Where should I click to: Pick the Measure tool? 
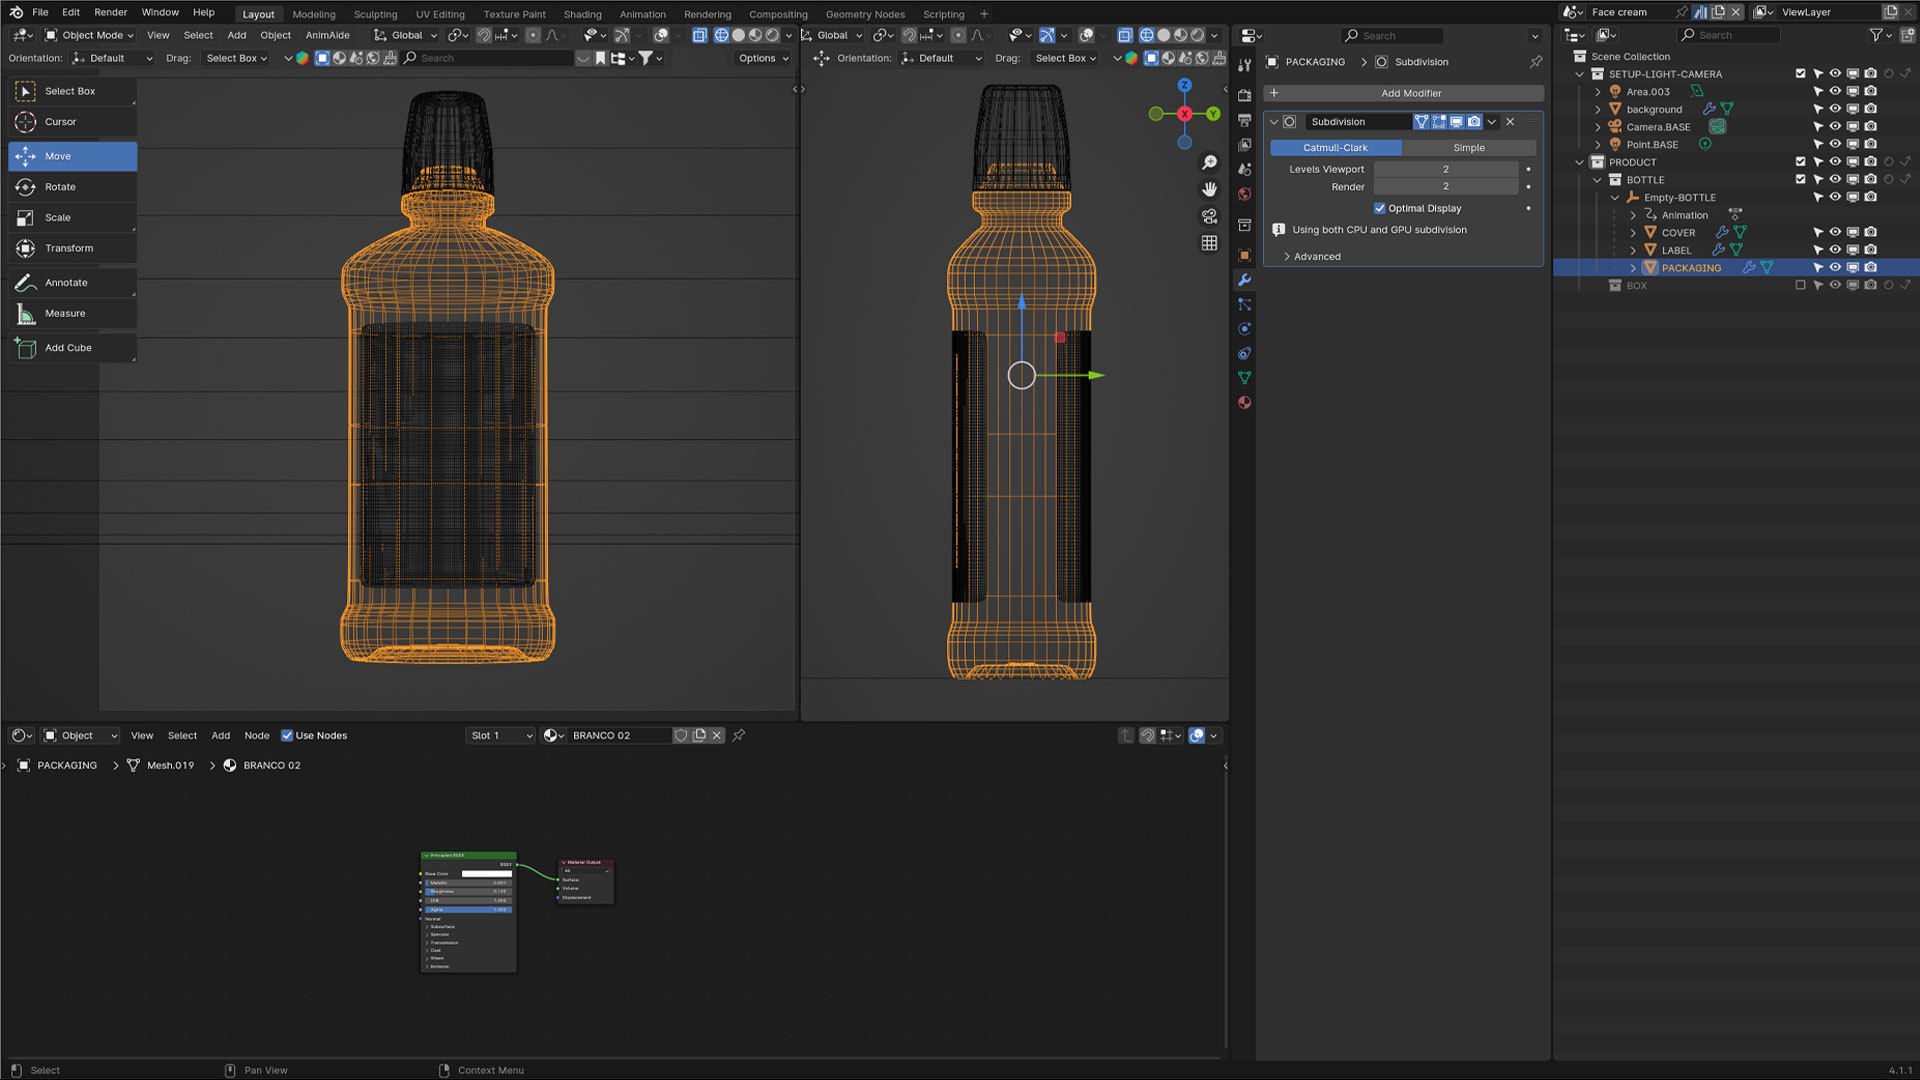72,313
